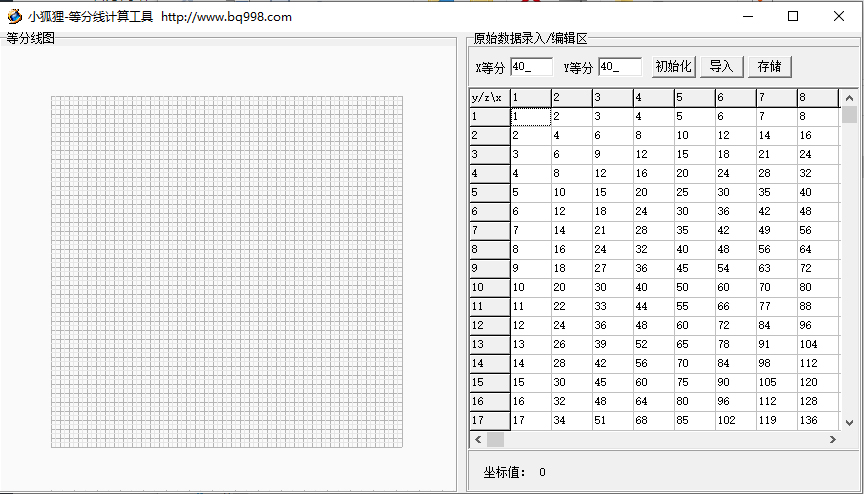864x494 pixels.
Task: Select row header 4
Action: pyautogui.click(x=490, y=173)
